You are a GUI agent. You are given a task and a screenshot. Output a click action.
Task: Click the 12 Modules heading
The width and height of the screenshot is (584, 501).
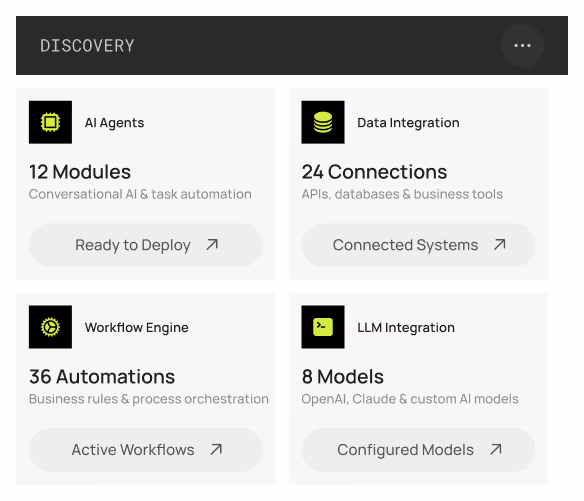coord(80,172)
